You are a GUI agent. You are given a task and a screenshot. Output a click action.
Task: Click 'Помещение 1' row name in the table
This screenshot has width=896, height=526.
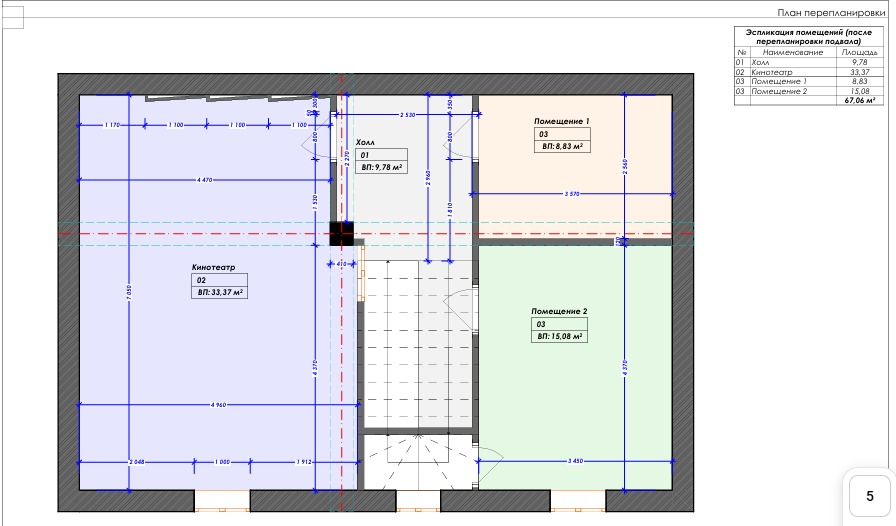coord(779,81)
